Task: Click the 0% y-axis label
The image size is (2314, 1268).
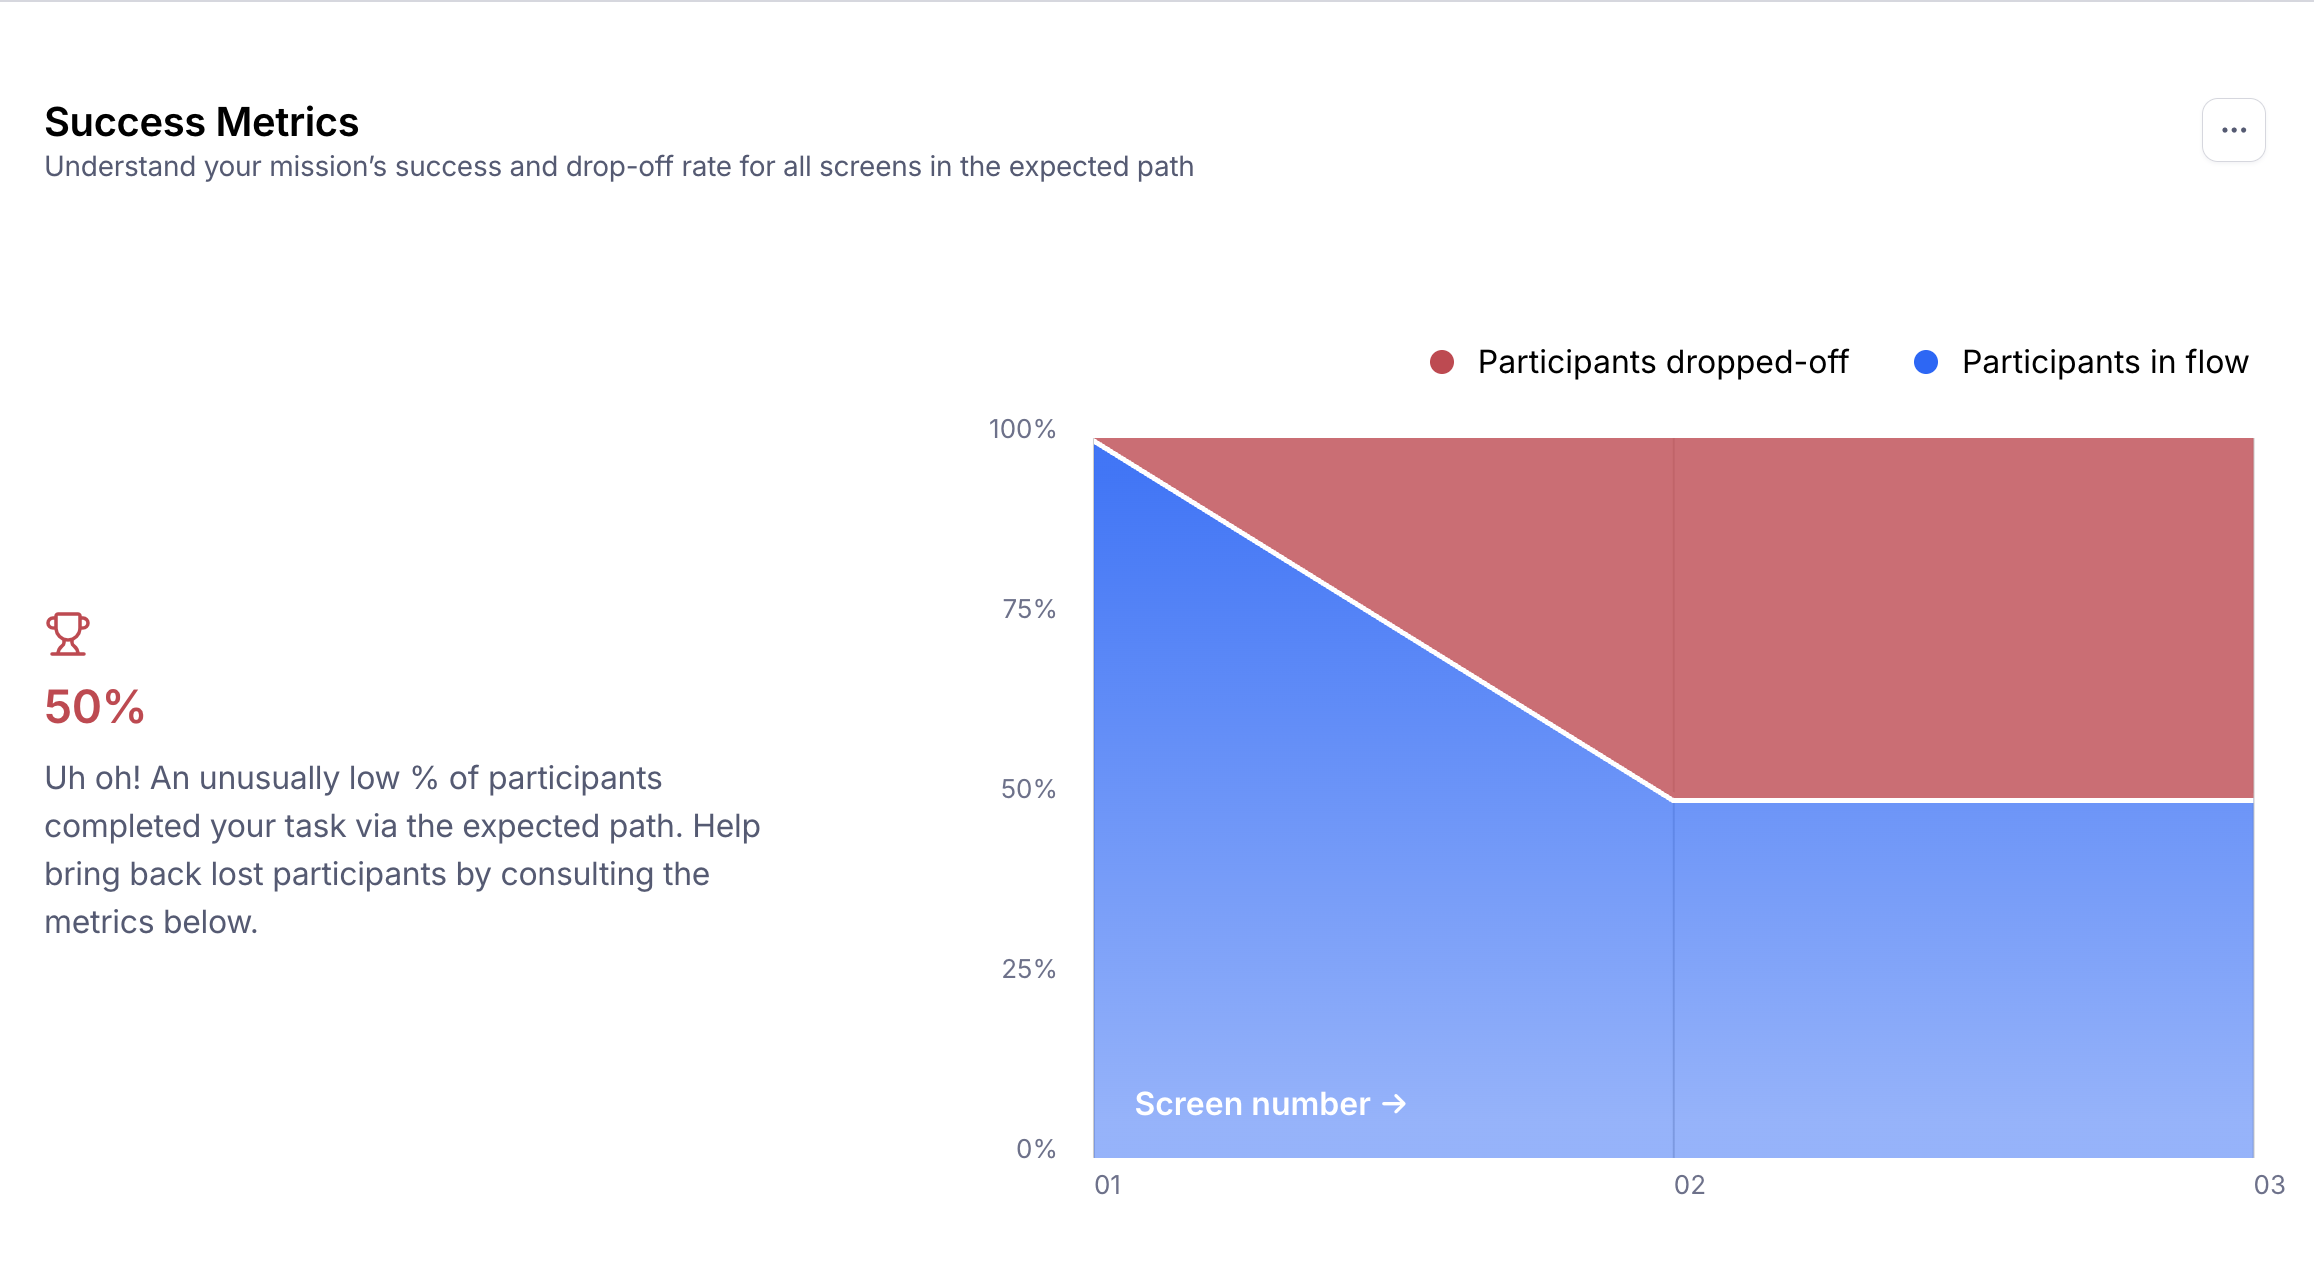Action: [x=1036, y=1149]
